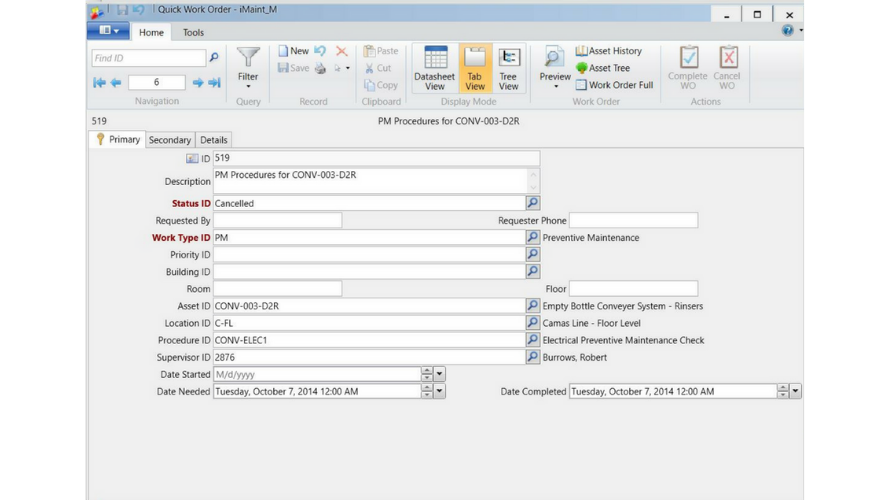890x500 pixels.
Task: Switch to the Secondary tab
Action: click(x=170, y=140)
